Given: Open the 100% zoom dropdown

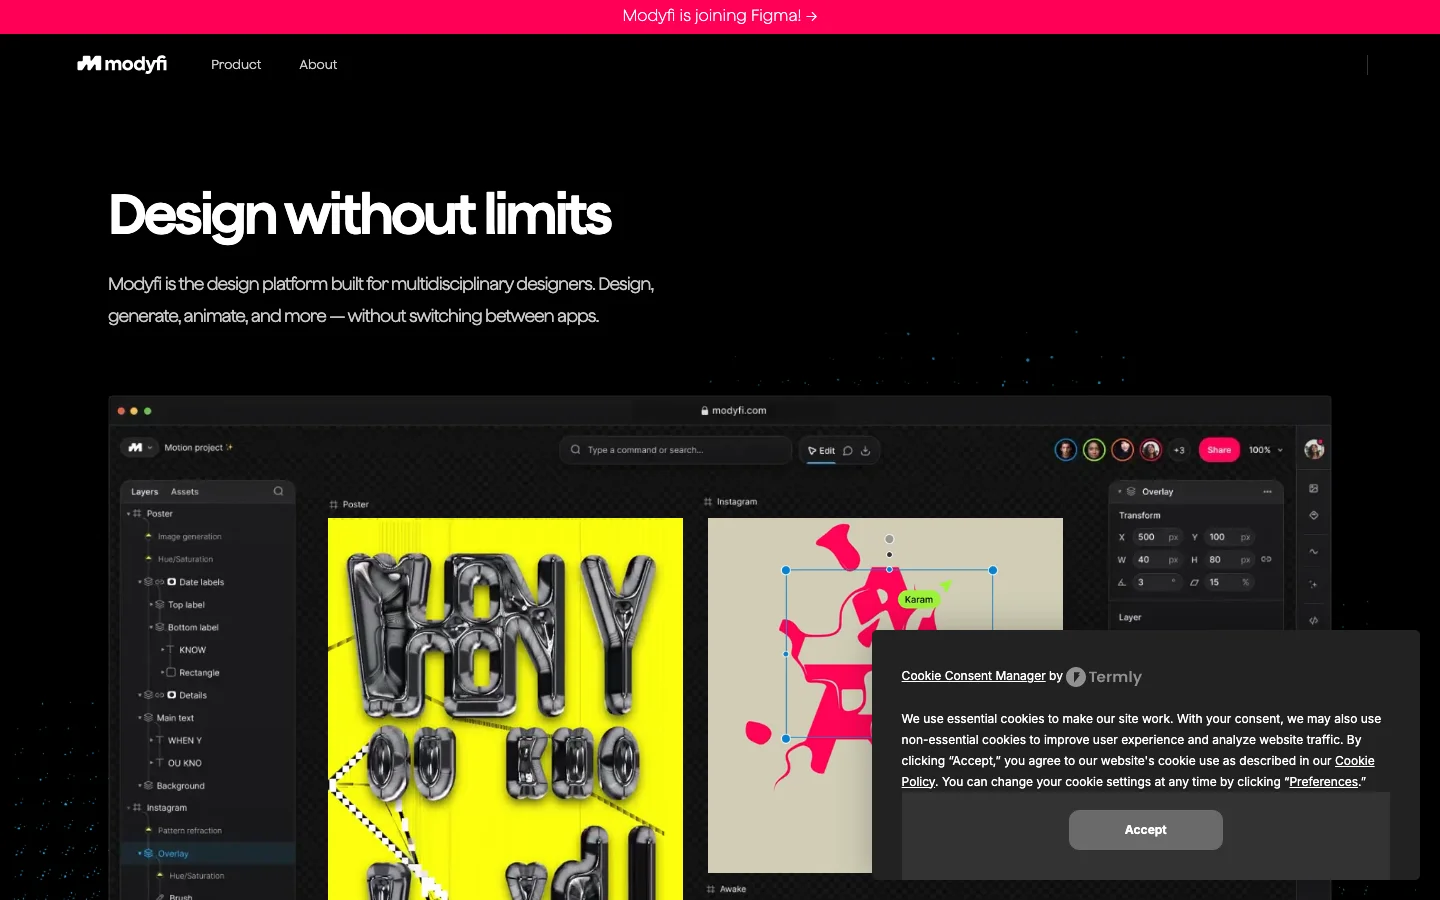Looking at the screenshot, I should tap(1265, 450).
